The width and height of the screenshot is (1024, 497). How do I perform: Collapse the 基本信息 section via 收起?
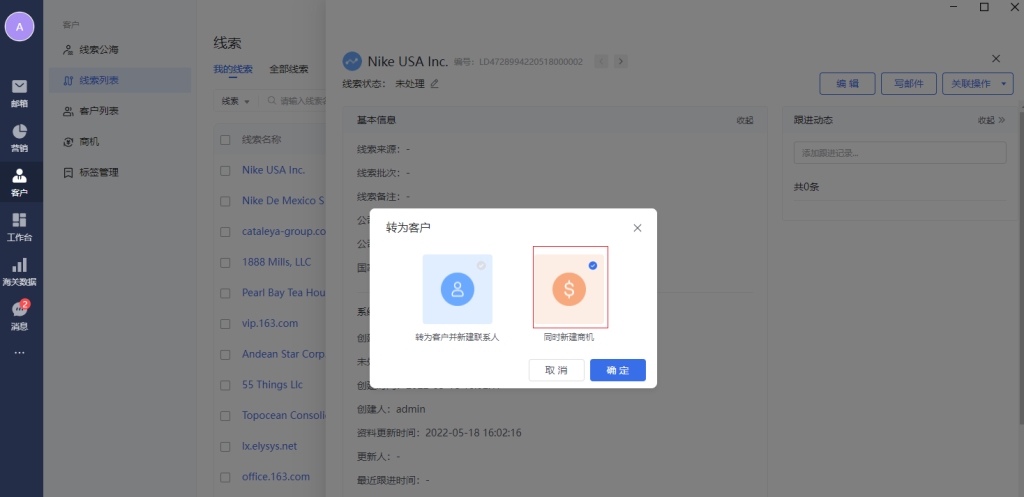tap(745, 120)
